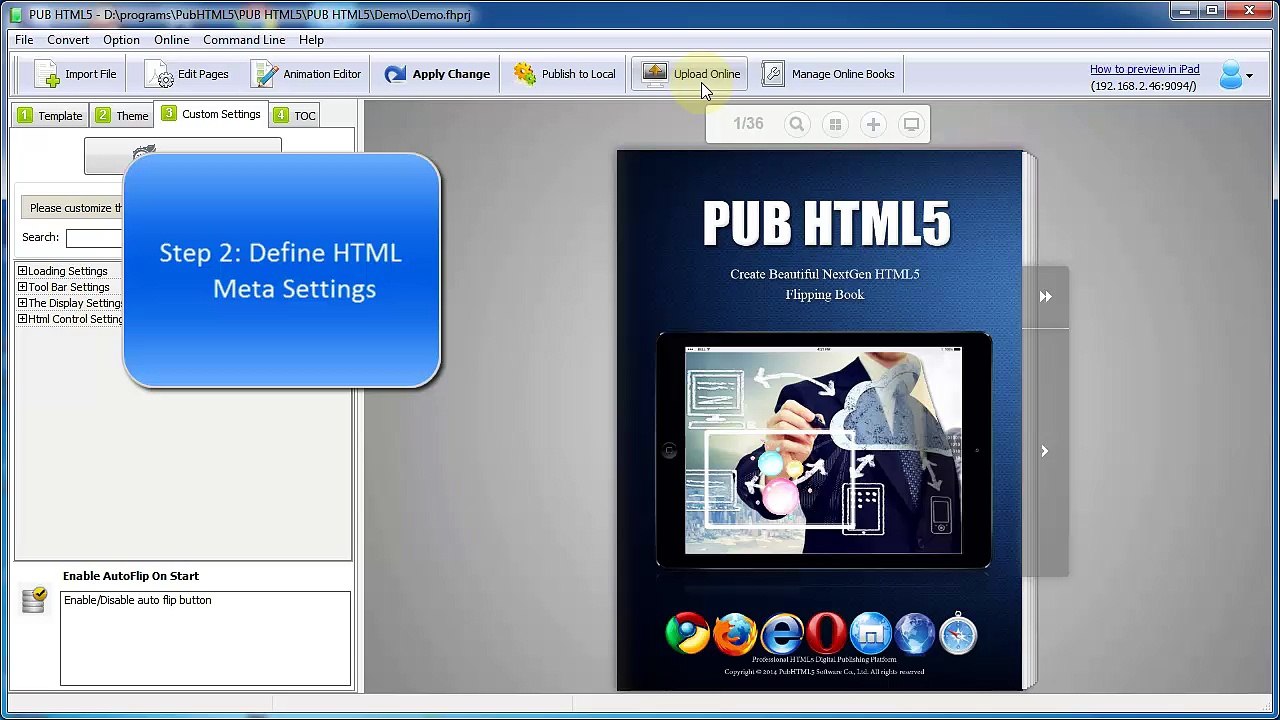Click the thumbnails grid icon in preview toolbar
Image resolution: width=1280 pixels, height=720 pixels.
[835, 124]
